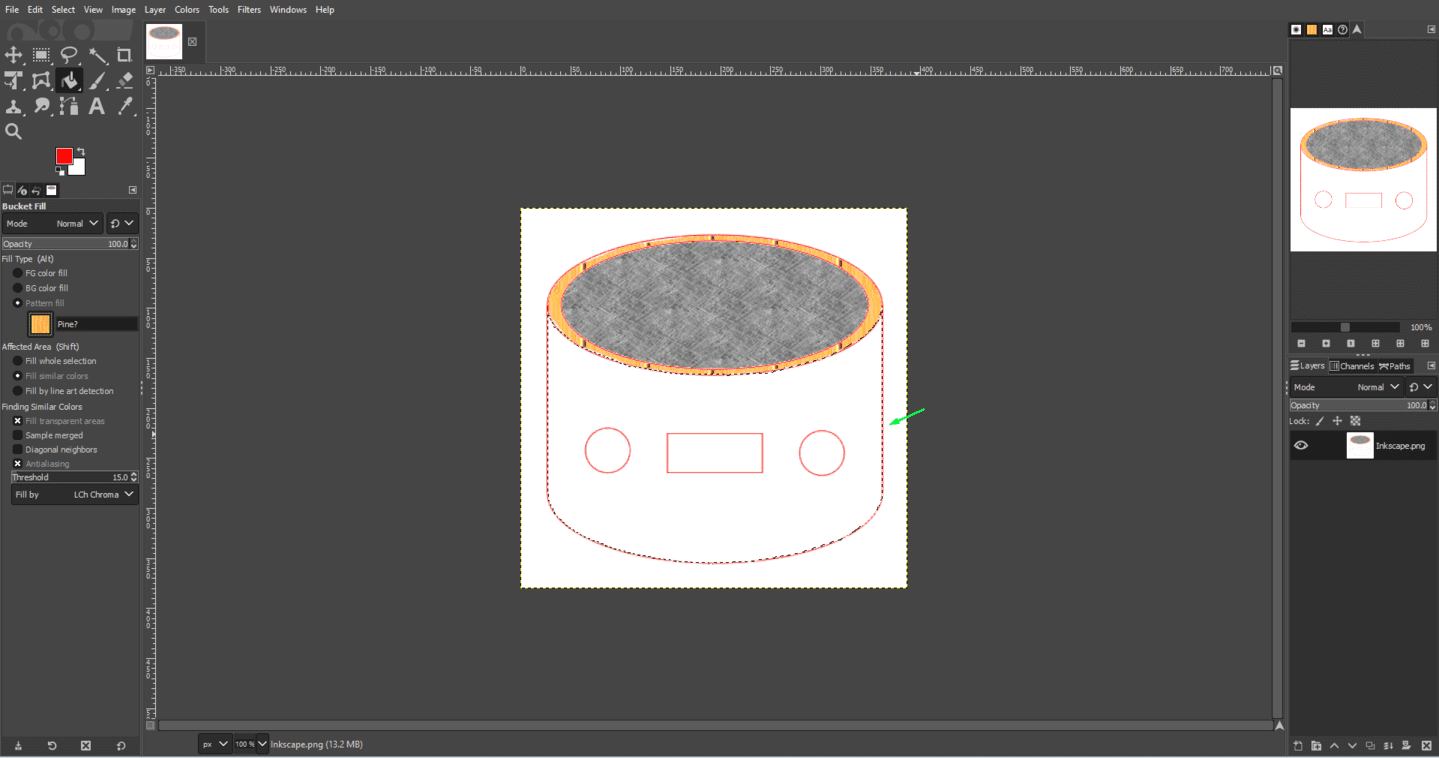Select the Eraser tool
This screenshot has width=1439, height=758.
tap(124, 81)
